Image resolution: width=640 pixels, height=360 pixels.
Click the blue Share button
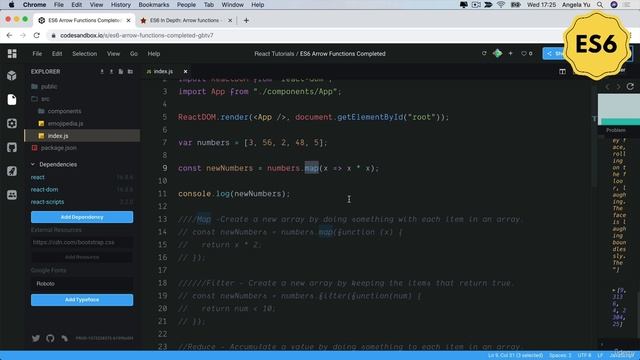click(x=554, y=53)
